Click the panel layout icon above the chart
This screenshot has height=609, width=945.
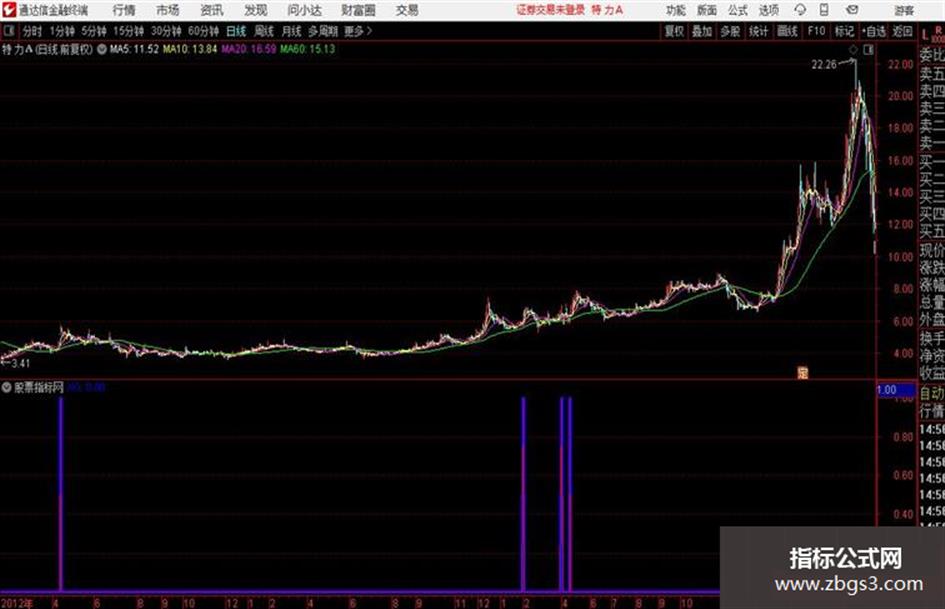click(868, 50)
